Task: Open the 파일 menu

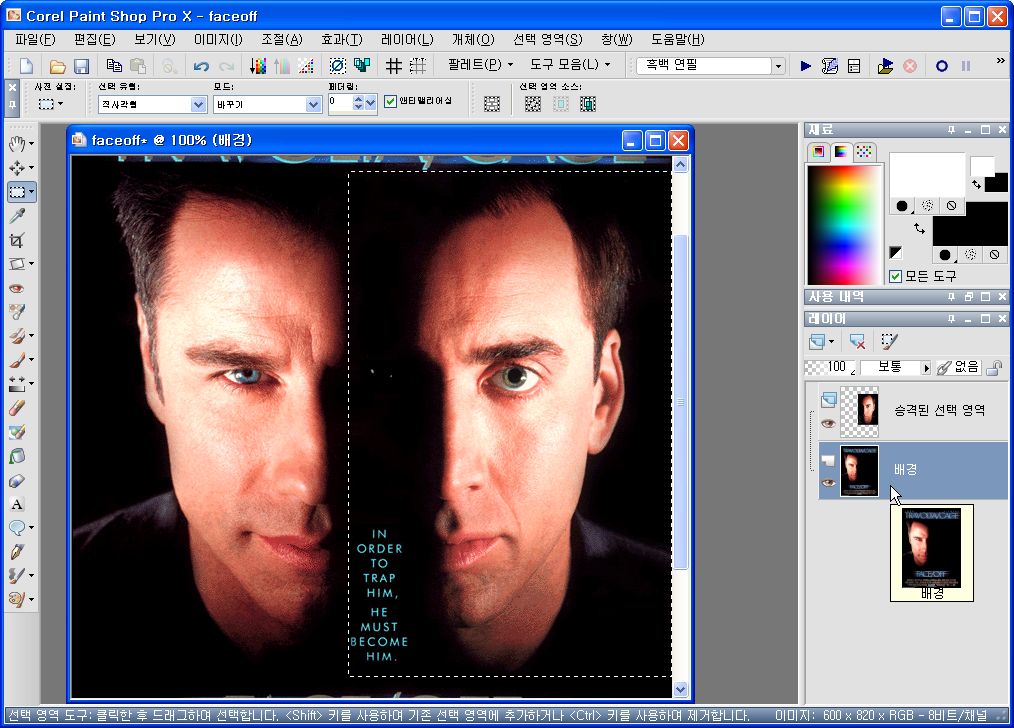Action: tap(35, 39)
